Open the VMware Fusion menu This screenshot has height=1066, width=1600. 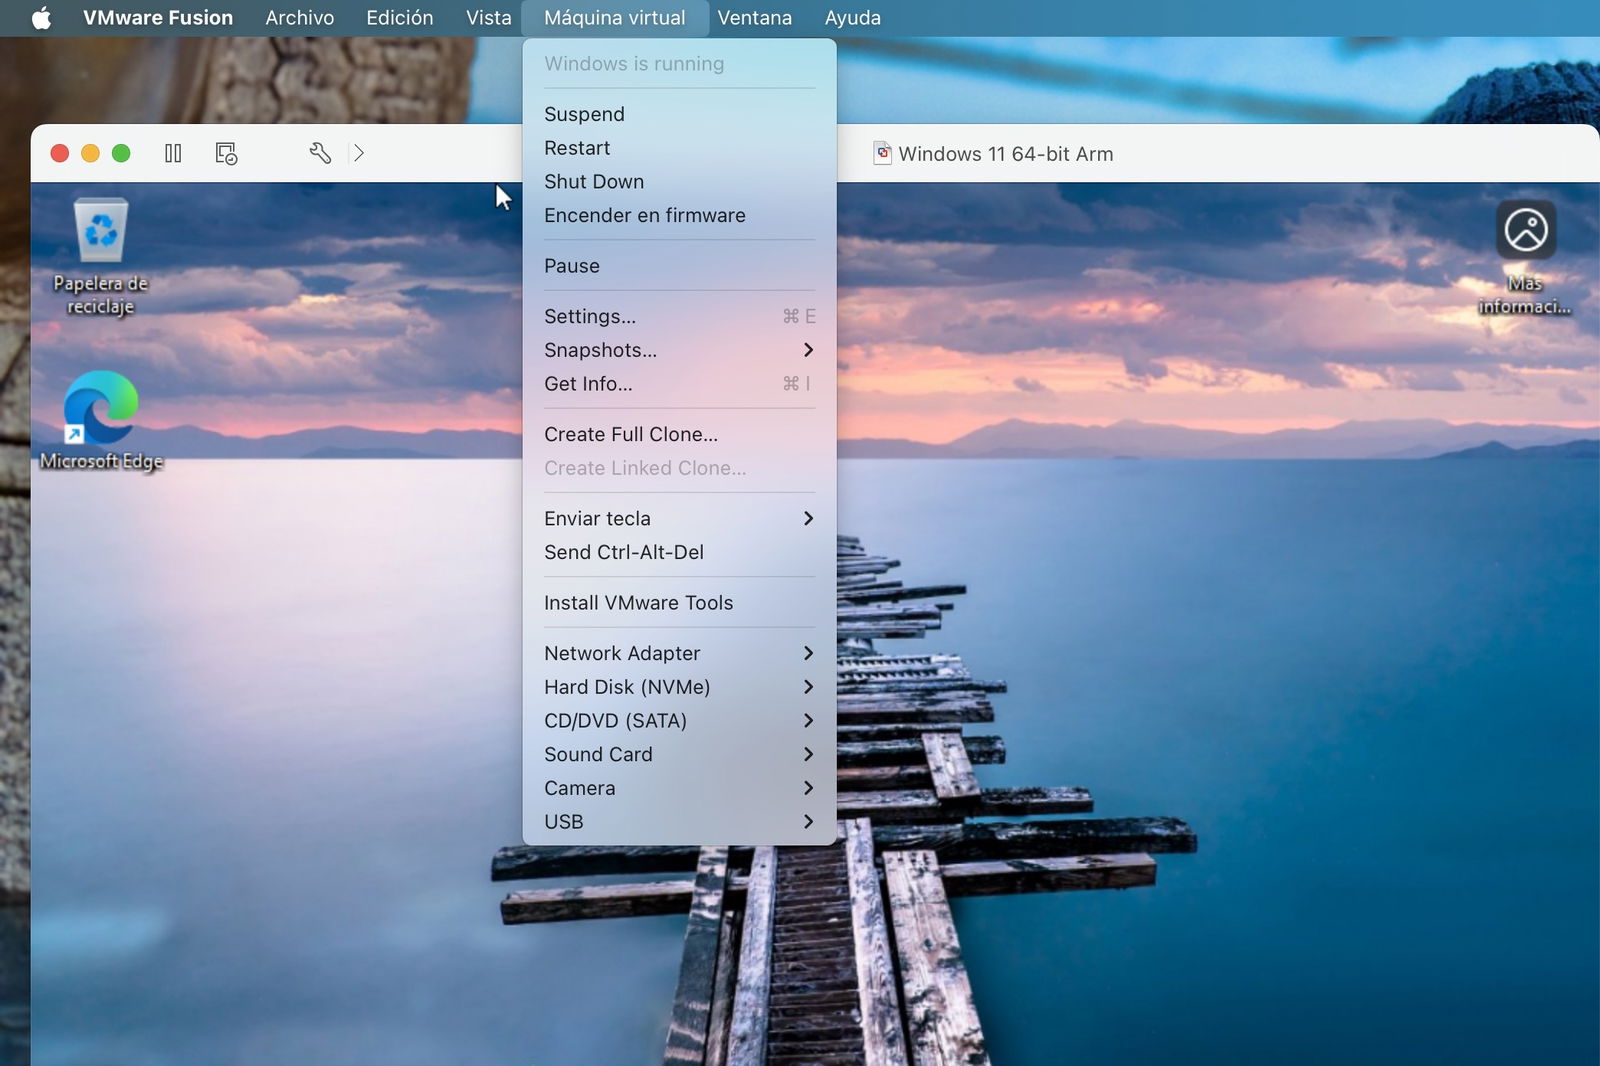(x=158, y=18)
